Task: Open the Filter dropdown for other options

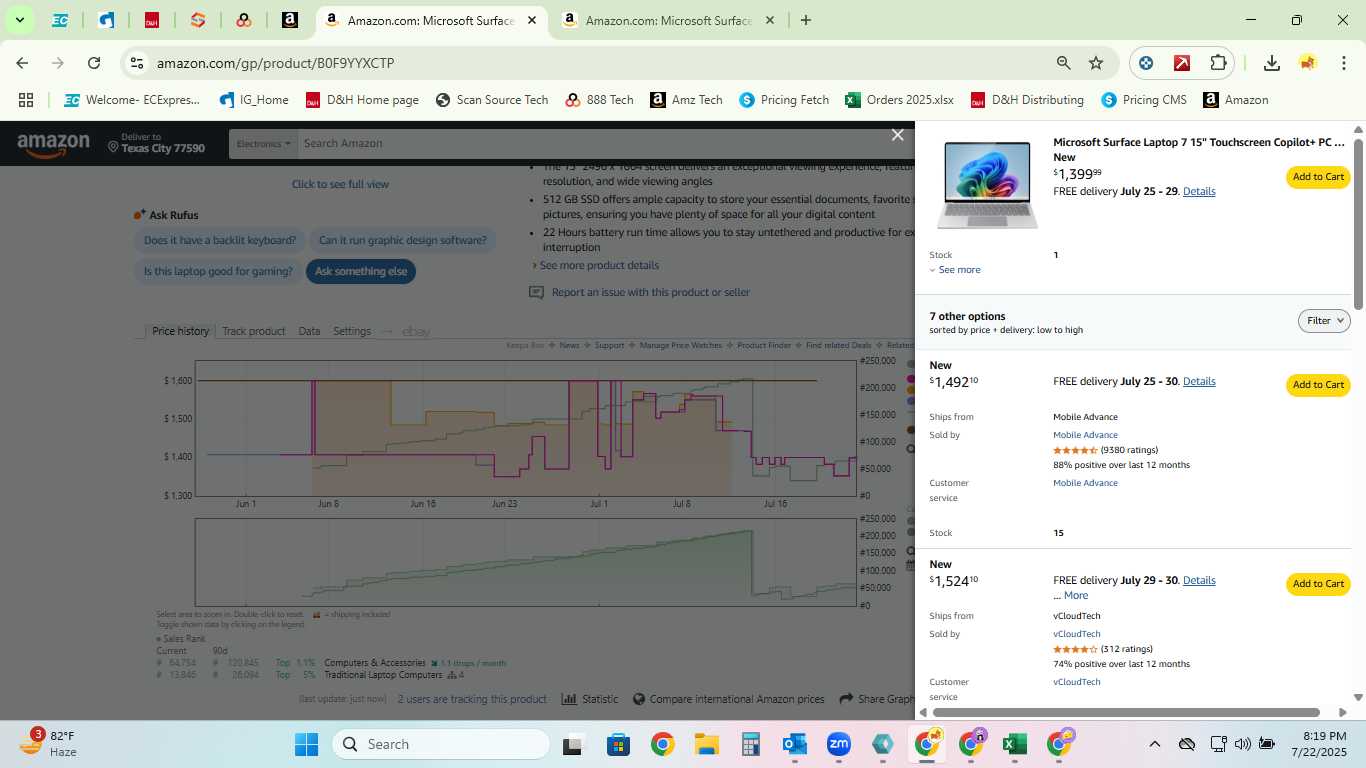Action: coord(1324,321)
